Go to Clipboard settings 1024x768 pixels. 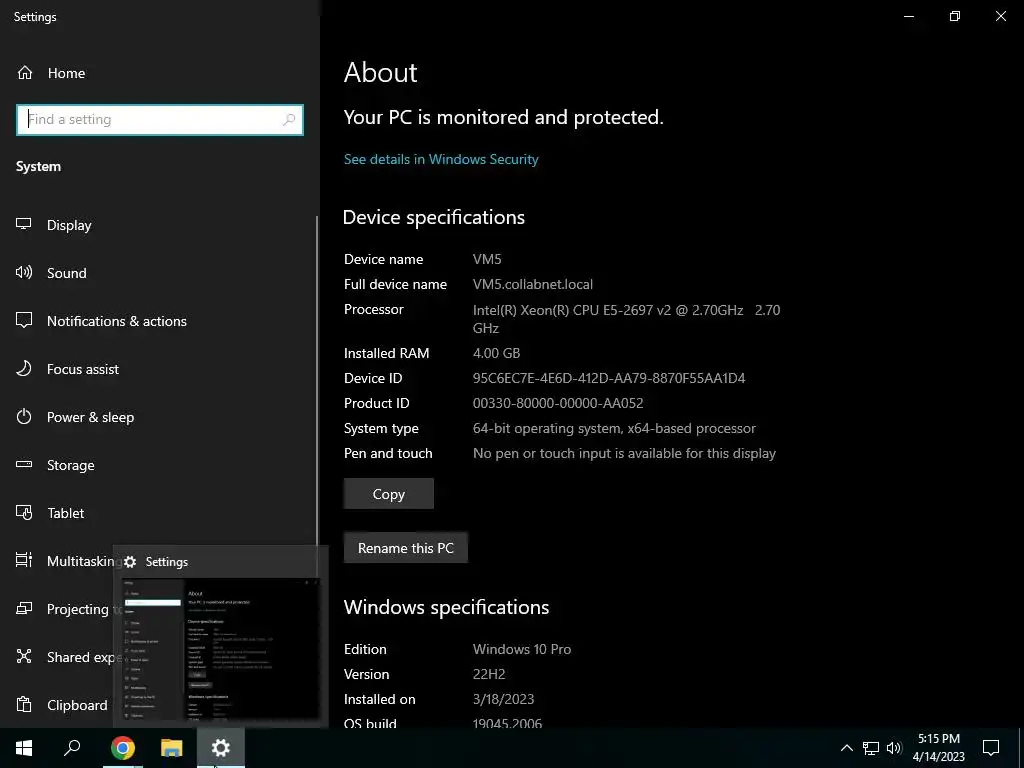[77, 705]
